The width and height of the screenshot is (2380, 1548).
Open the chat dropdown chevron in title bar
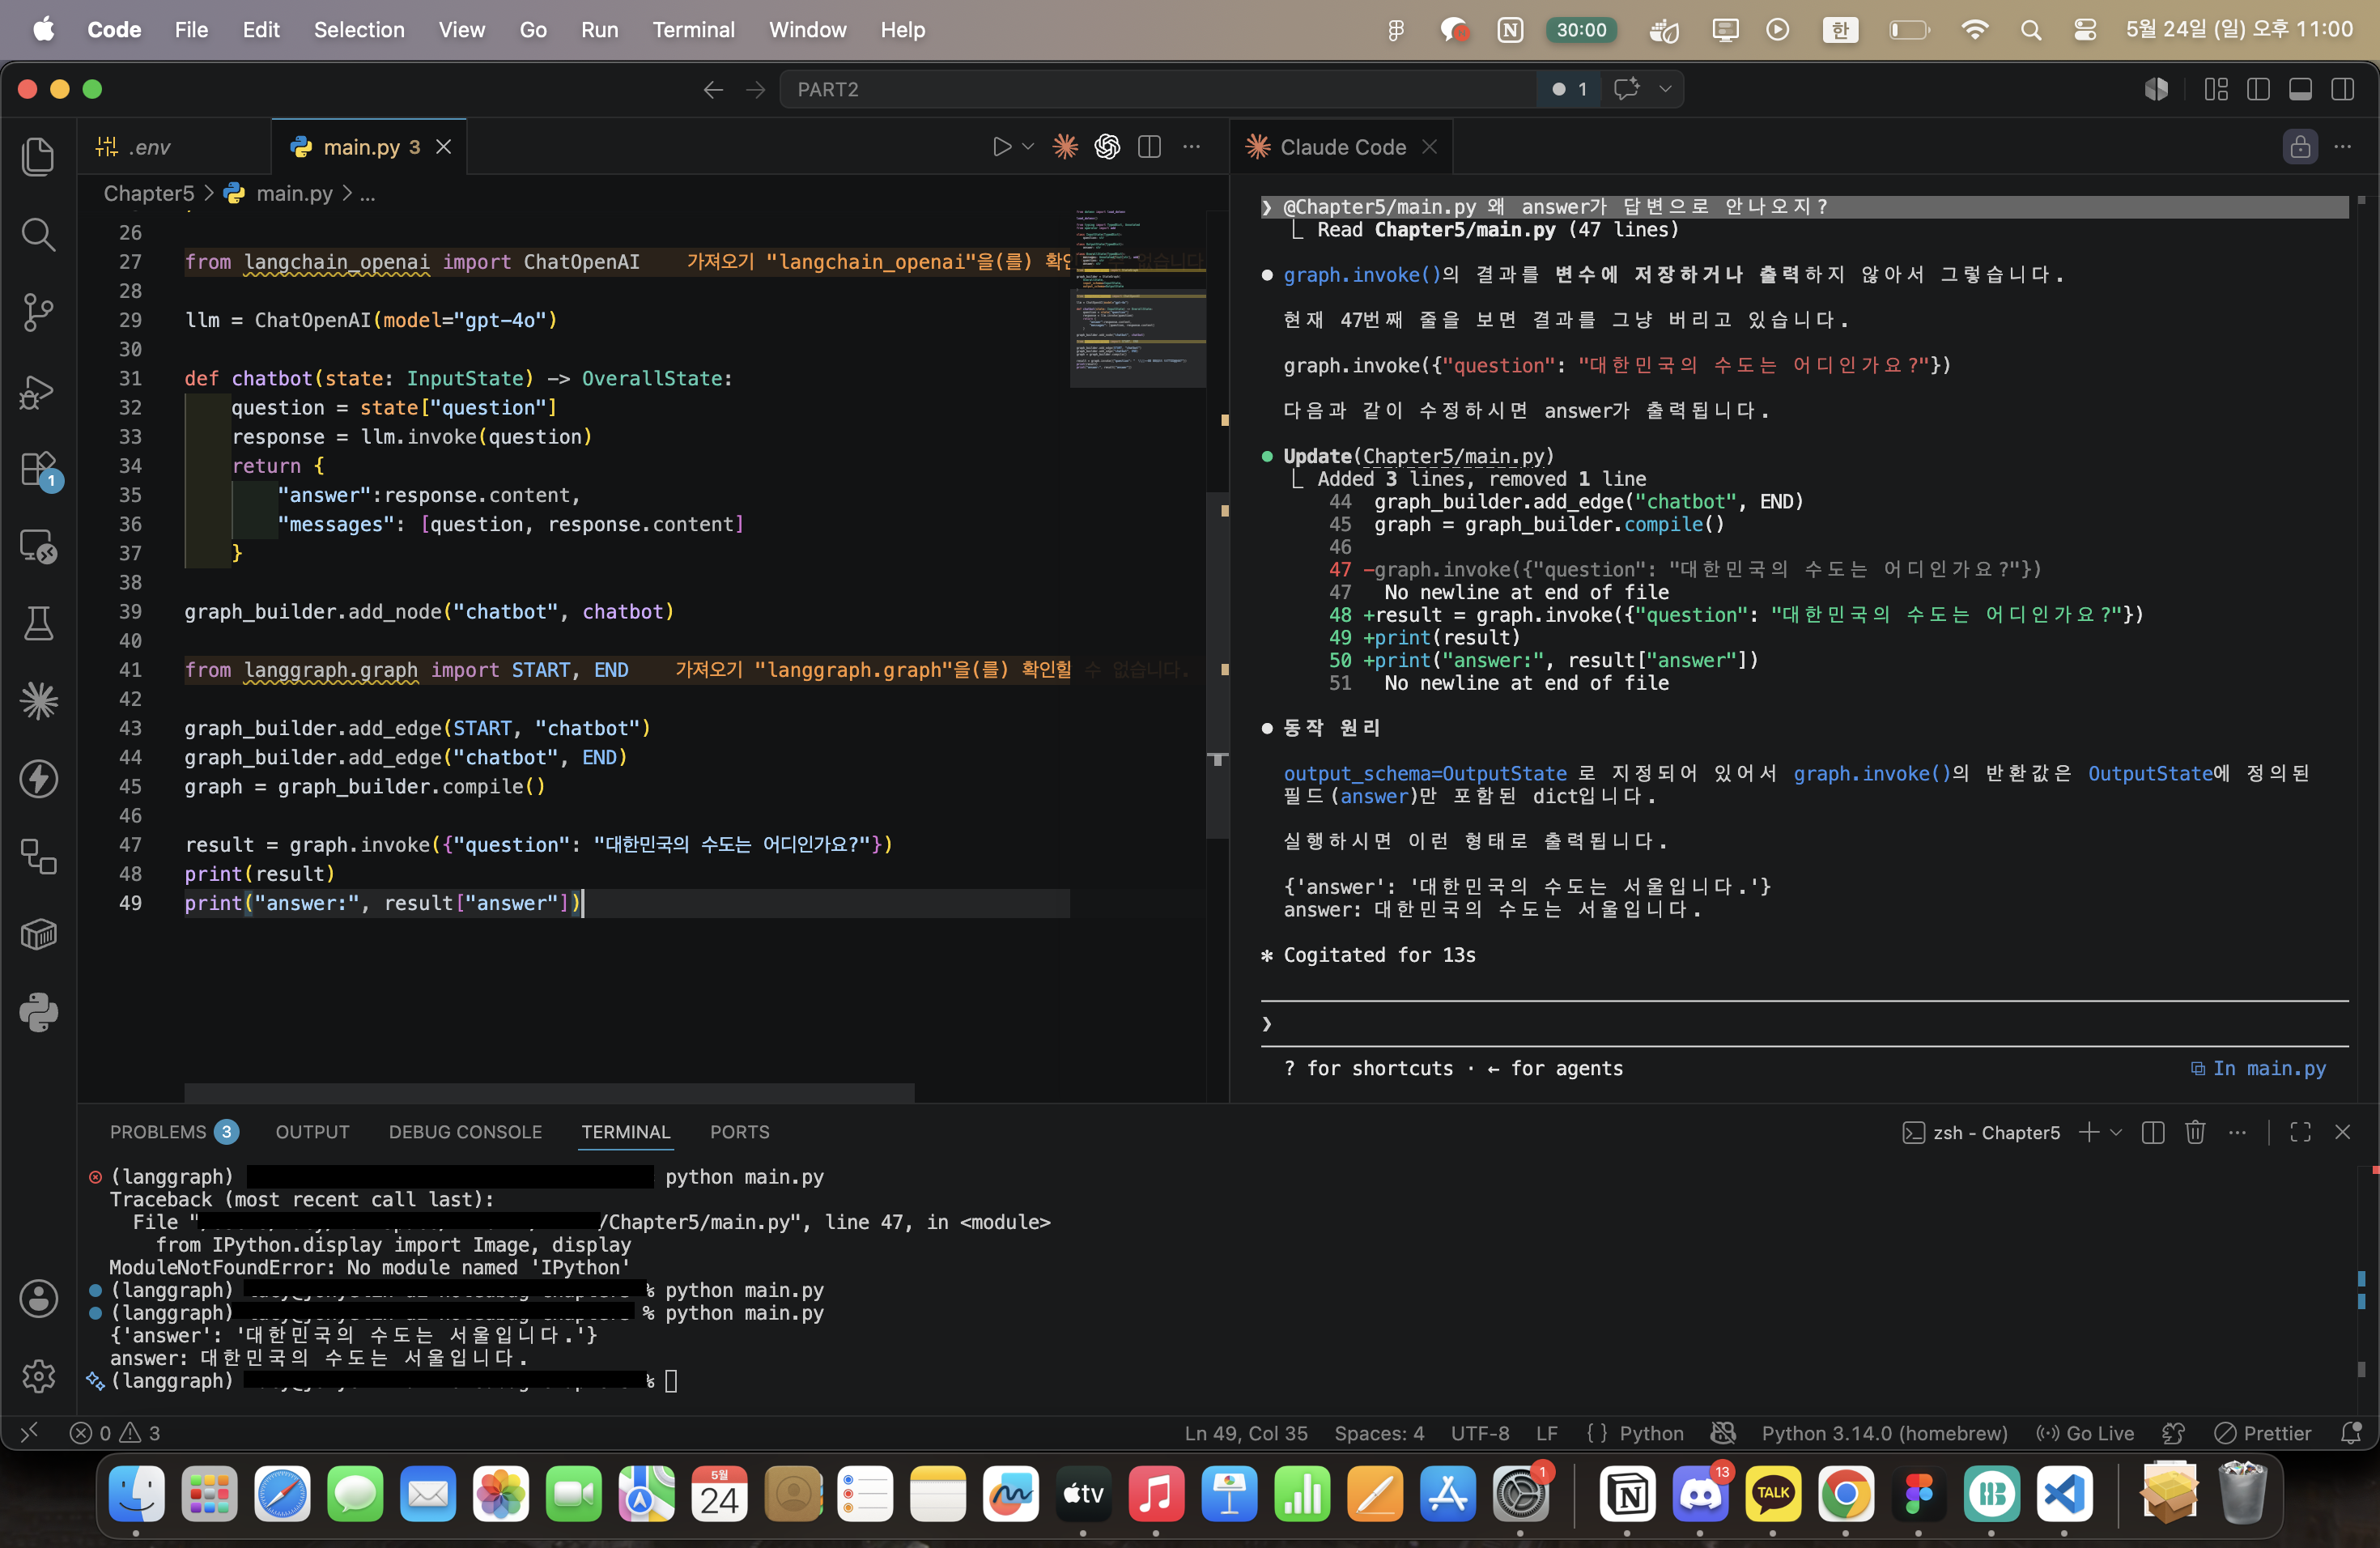[1665, 89]
